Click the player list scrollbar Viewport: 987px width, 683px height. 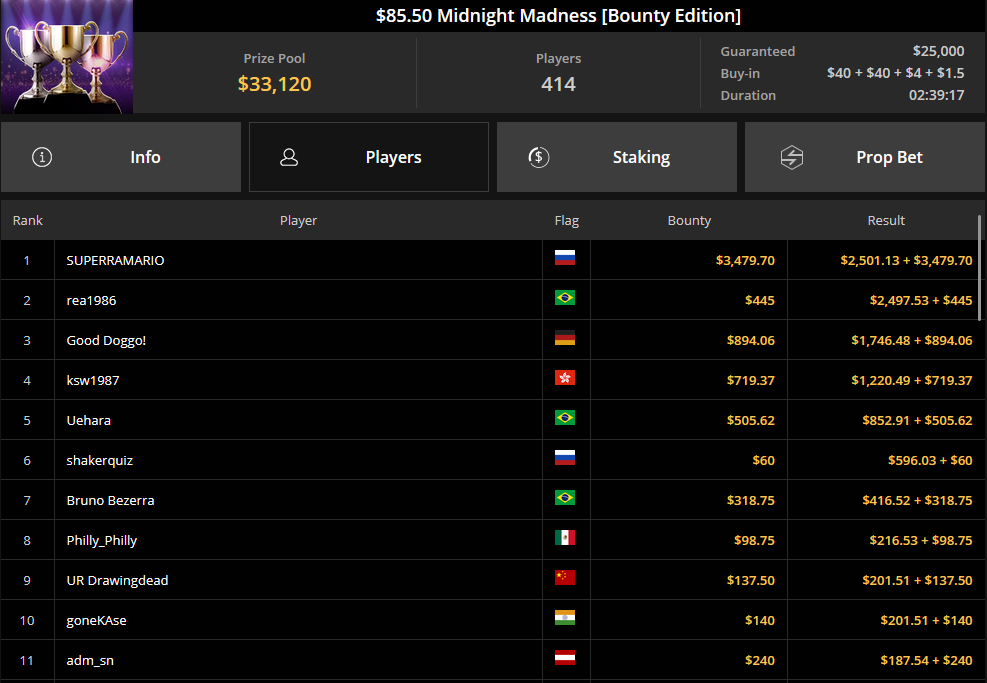[x=979, y=269]
